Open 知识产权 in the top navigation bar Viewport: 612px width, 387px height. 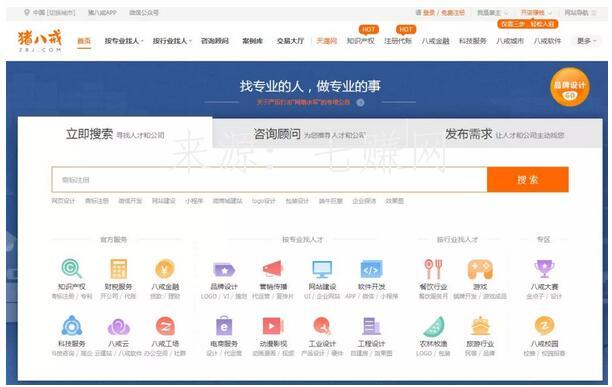[360, 41]
